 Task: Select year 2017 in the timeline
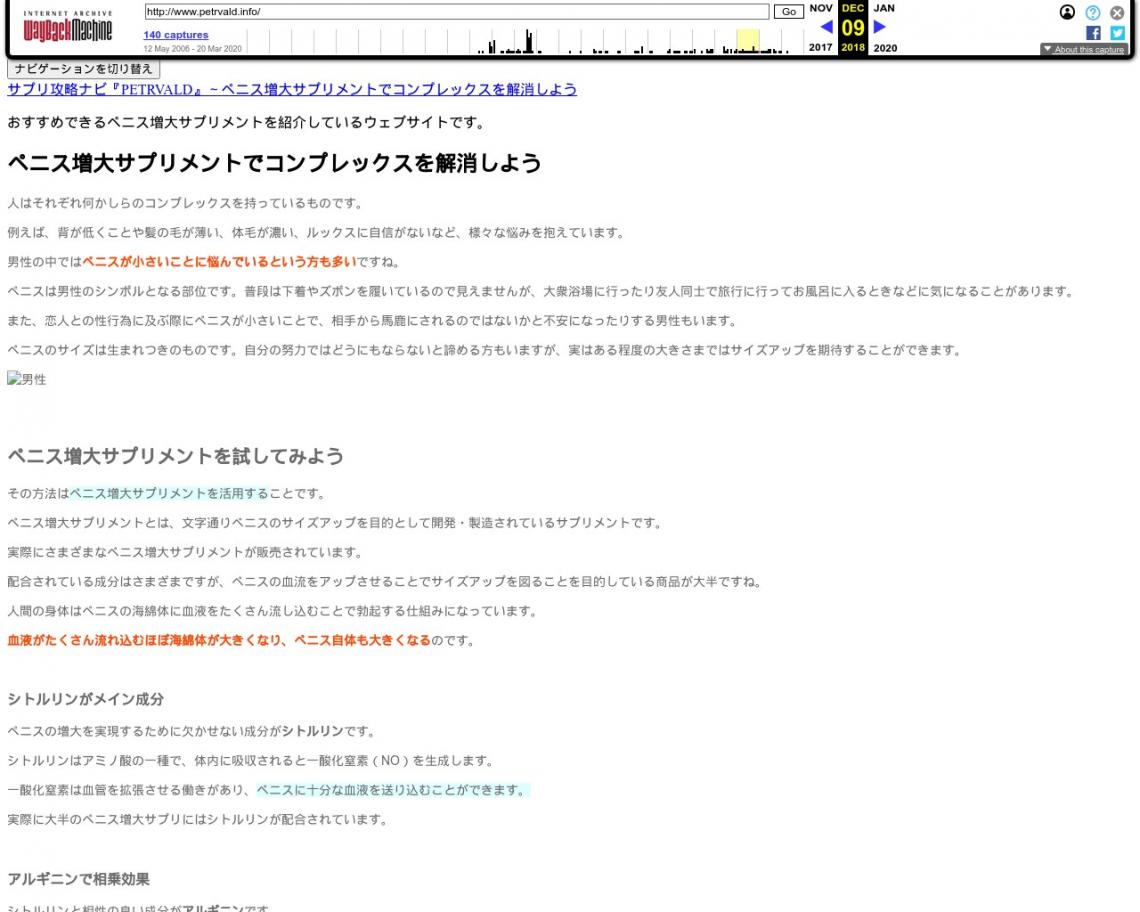(821, 47)
